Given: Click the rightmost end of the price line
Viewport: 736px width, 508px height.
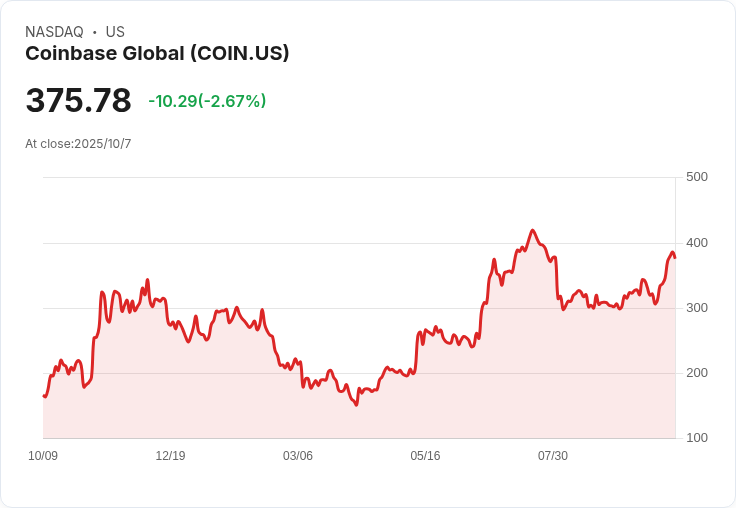Looking at the screenshot, I should click(675, 258).
